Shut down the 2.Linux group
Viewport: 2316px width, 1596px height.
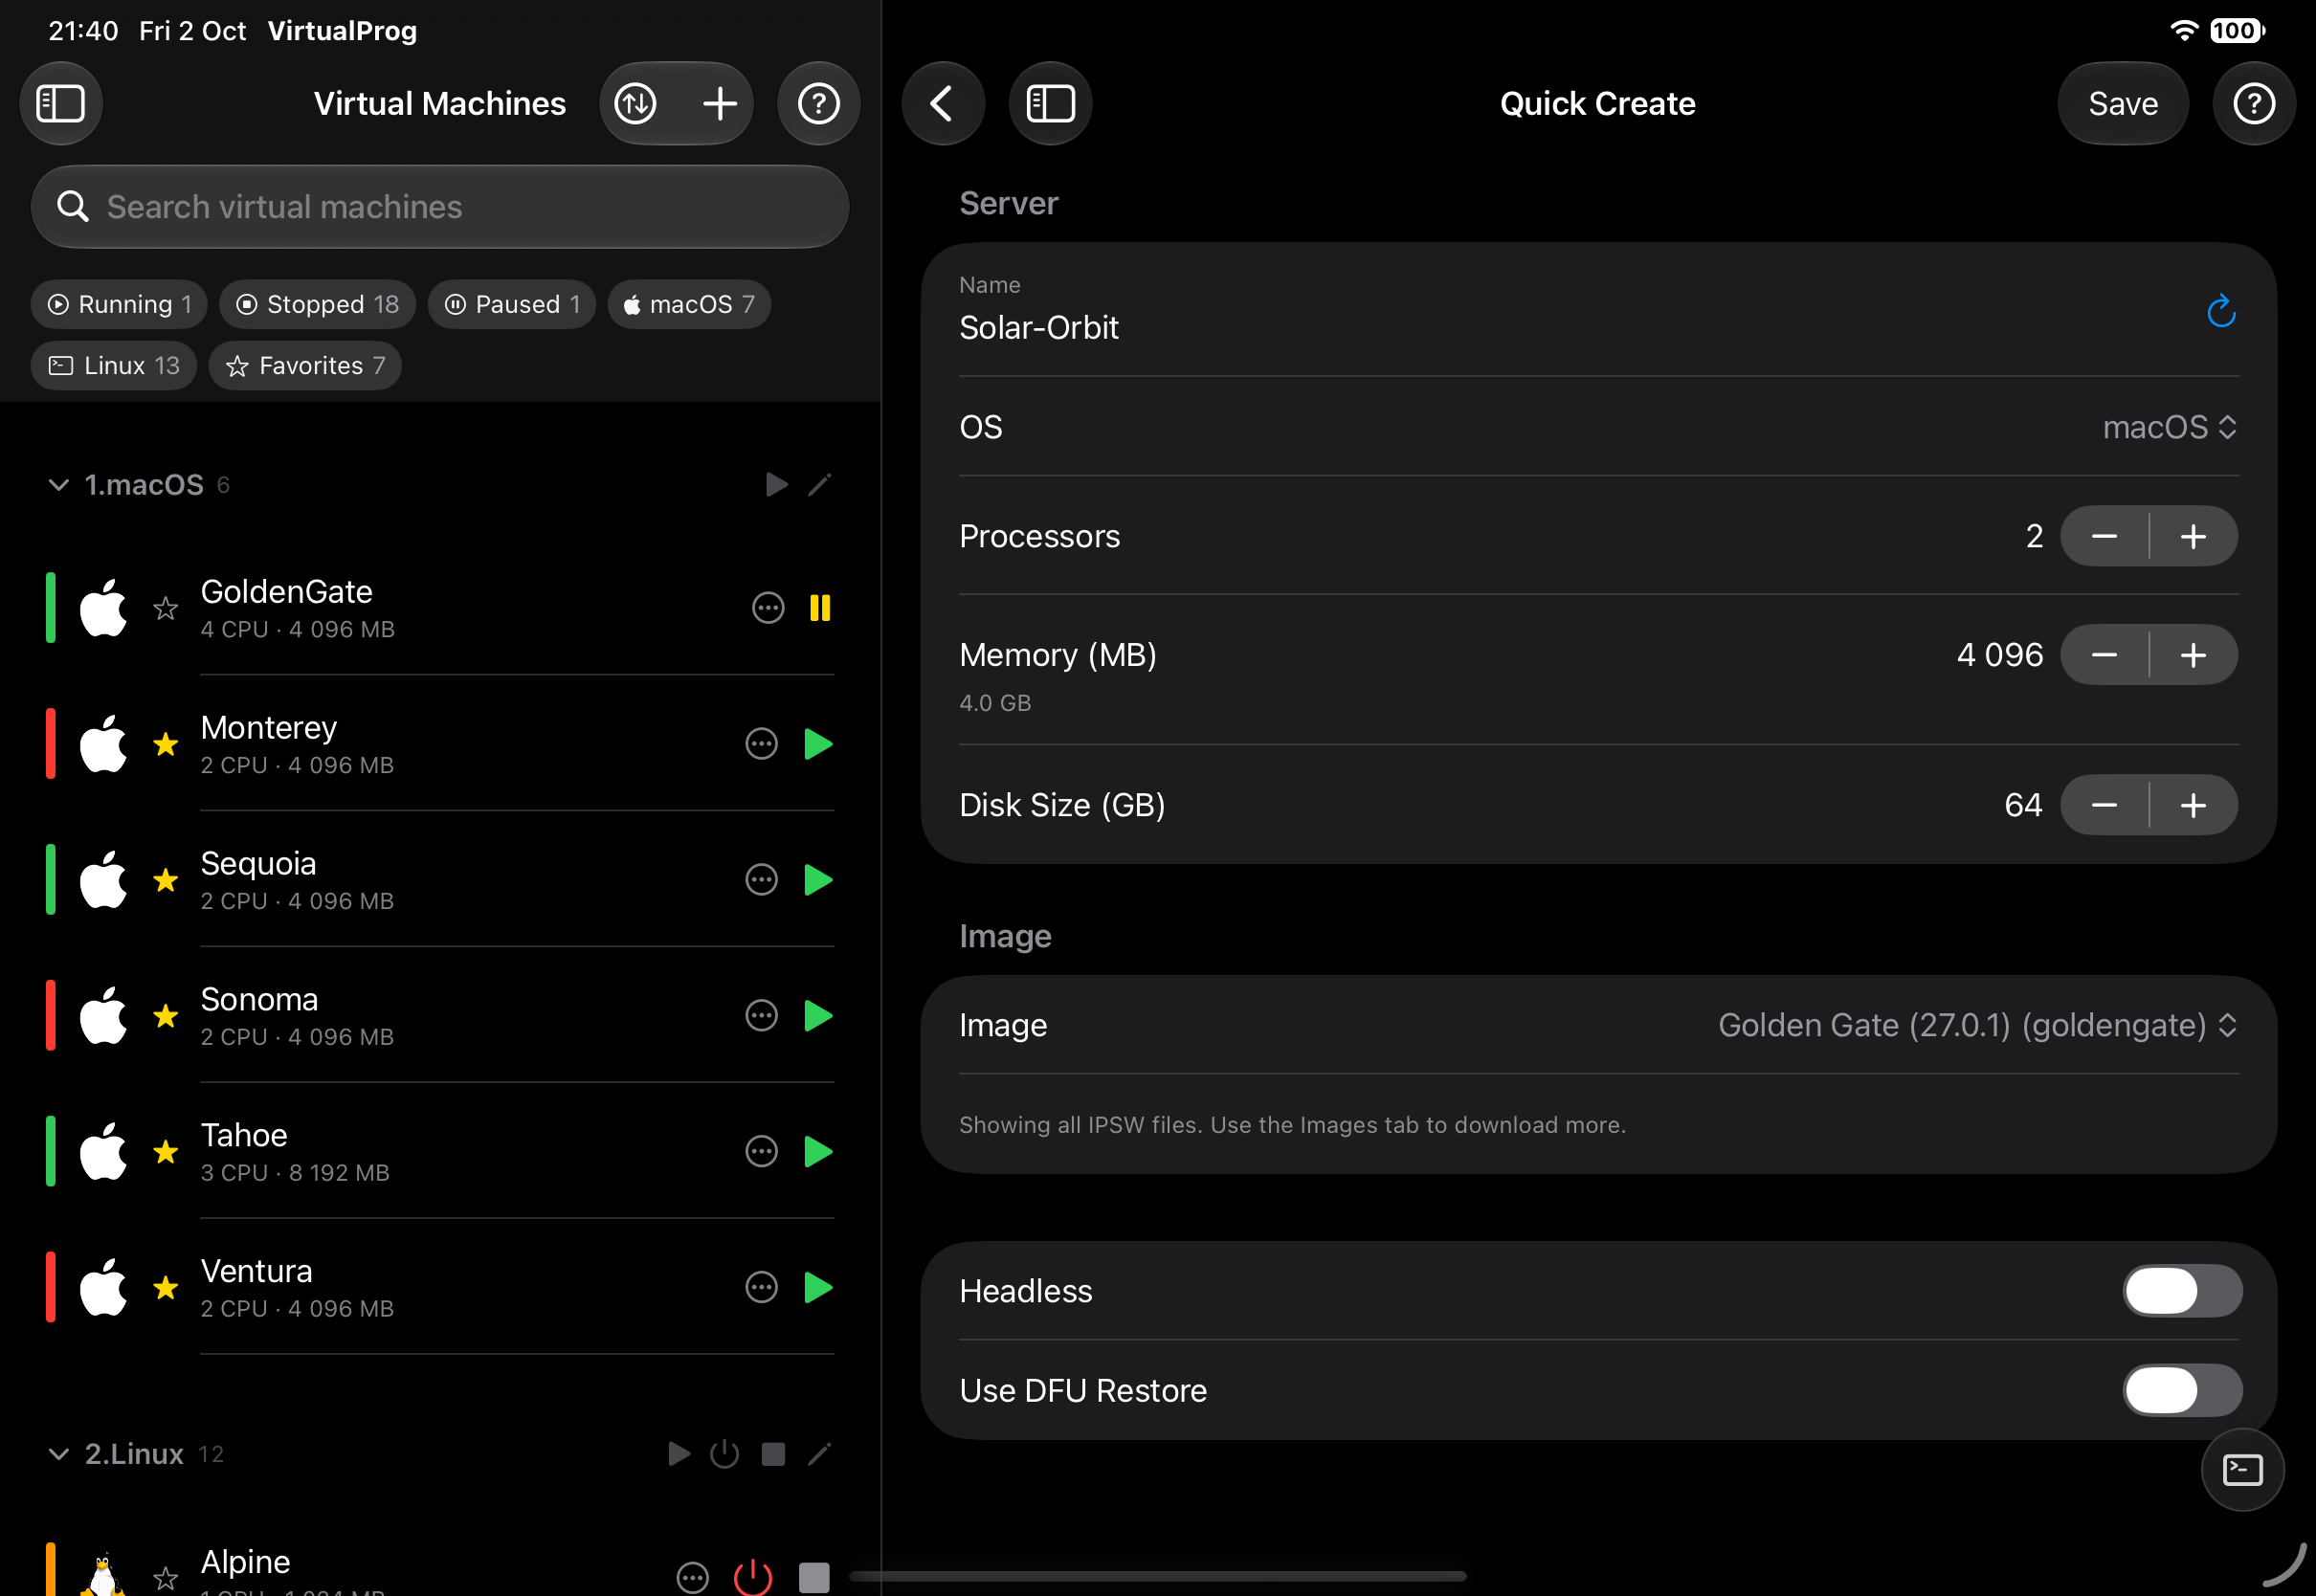724,1453
